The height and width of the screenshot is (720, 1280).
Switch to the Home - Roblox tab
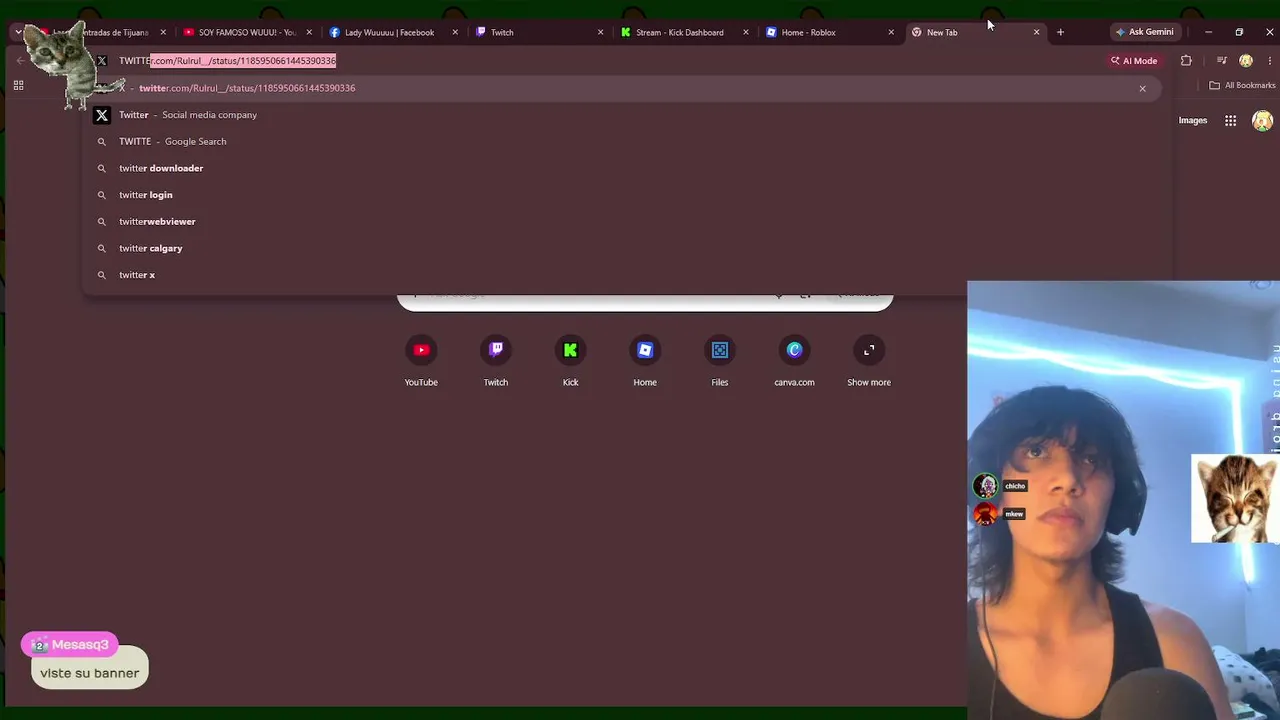828,32
